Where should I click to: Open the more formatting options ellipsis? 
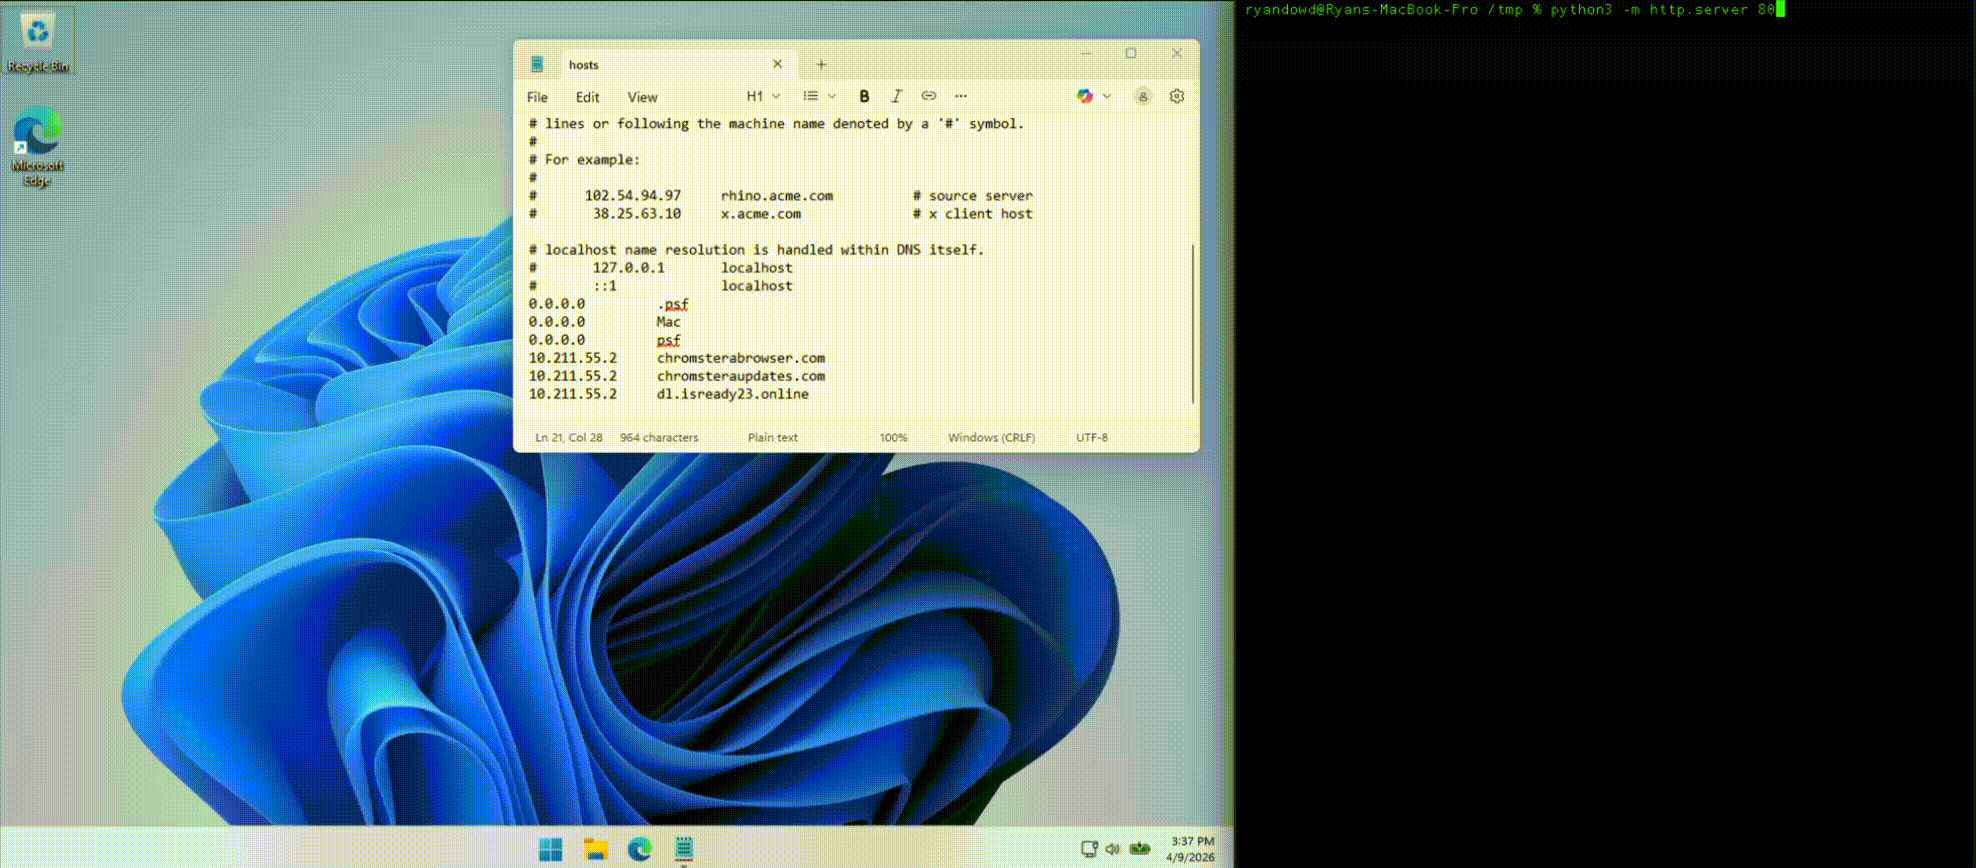point(960,97)
